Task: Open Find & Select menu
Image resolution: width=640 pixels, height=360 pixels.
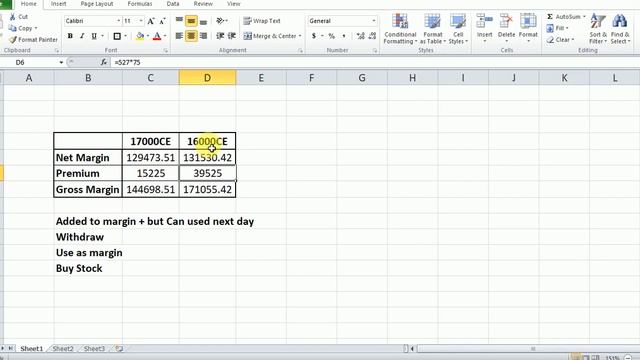Action: [x=620, y=29]
